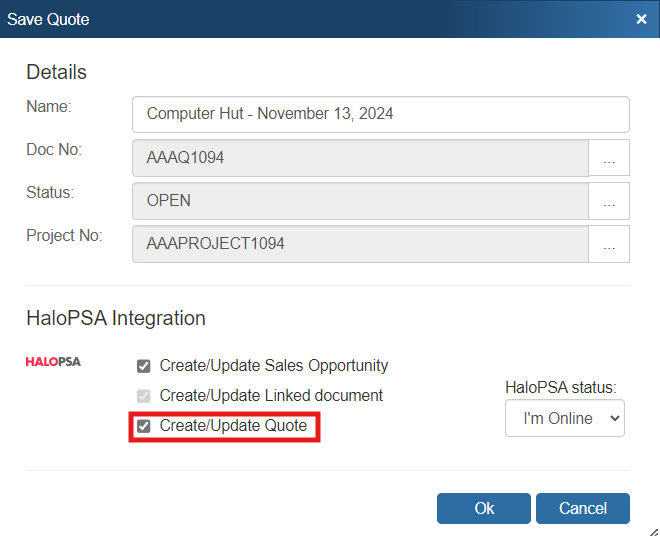Open the Status ellipsis button
The width and height of the screenshot is (660, 536).
click(x=609, y=201)
